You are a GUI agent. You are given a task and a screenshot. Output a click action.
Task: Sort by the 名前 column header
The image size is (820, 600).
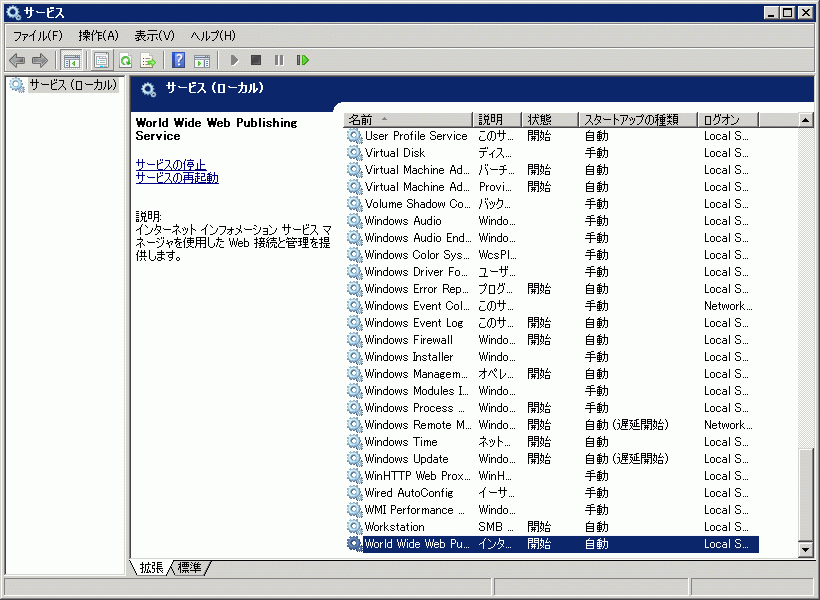click(408, 120)
